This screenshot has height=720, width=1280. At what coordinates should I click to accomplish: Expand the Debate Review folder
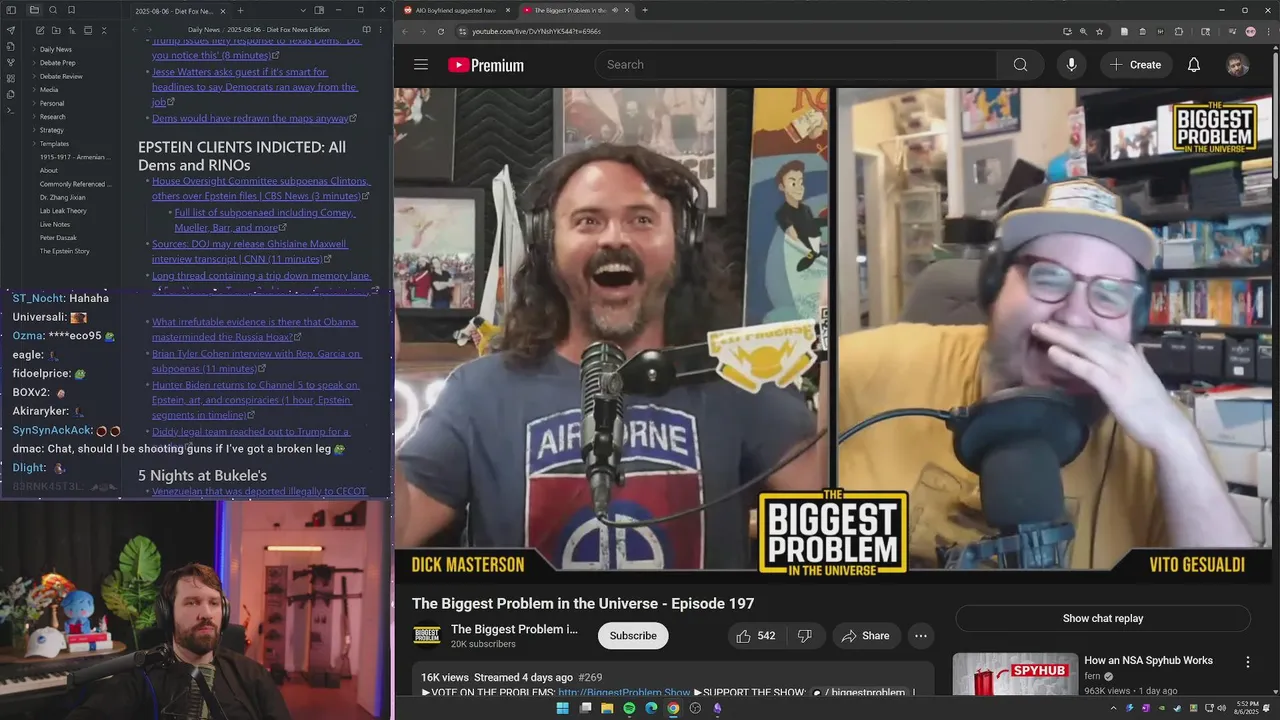pyautogui.click(x=61, y=76)
